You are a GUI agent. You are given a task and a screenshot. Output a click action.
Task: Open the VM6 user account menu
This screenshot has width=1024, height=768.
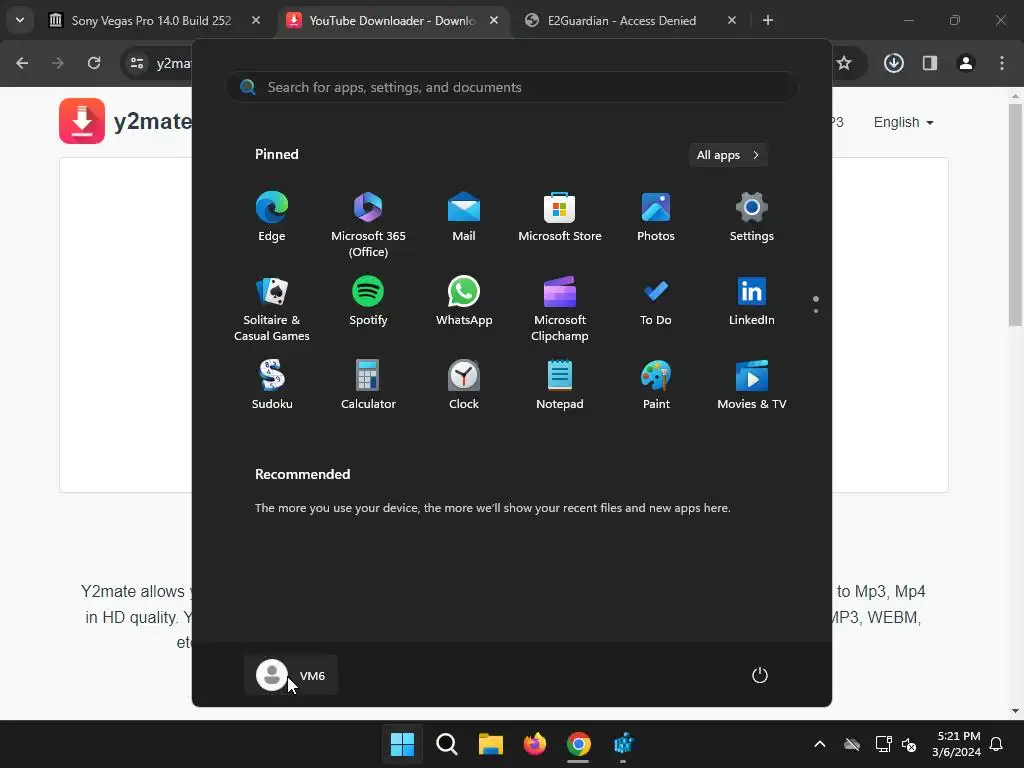[291, 675]
